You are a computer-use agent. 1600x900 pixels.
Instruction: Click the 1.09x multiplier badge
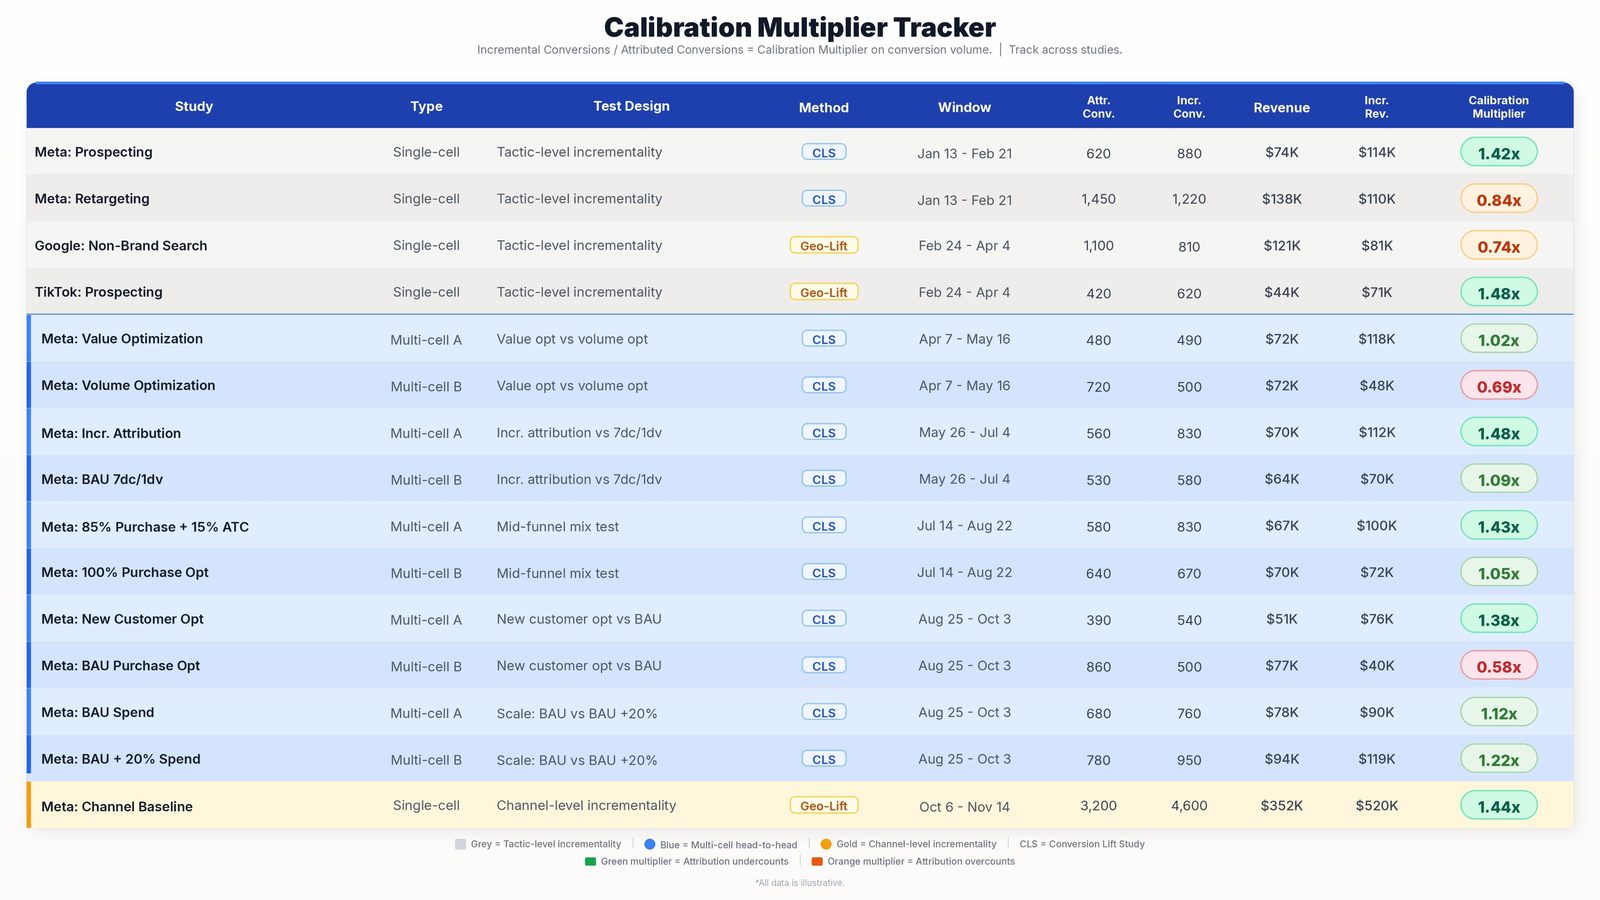1498,479
